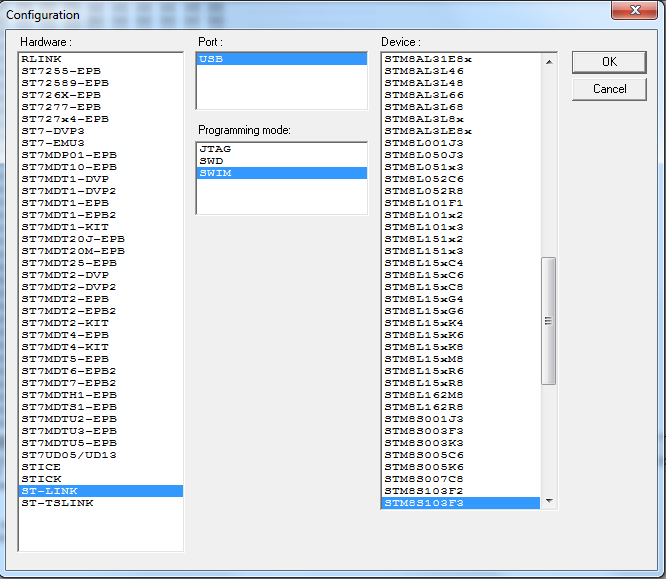Select ST-LINK in the Hardware list
Image resolution: width=666 pixels, height=579 pixels.
click(101, 491)
